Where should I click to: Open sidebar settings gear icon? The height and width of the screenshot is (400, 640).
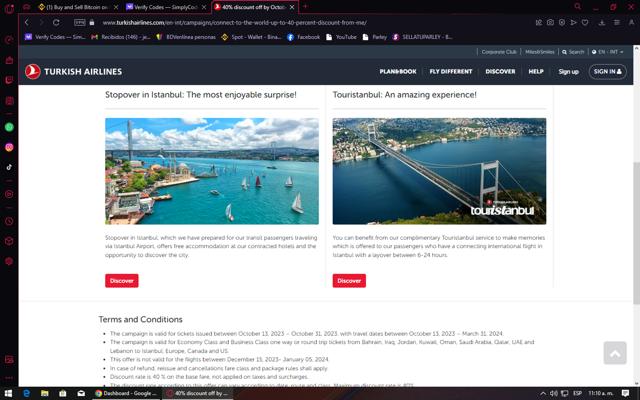pos(9,261)
